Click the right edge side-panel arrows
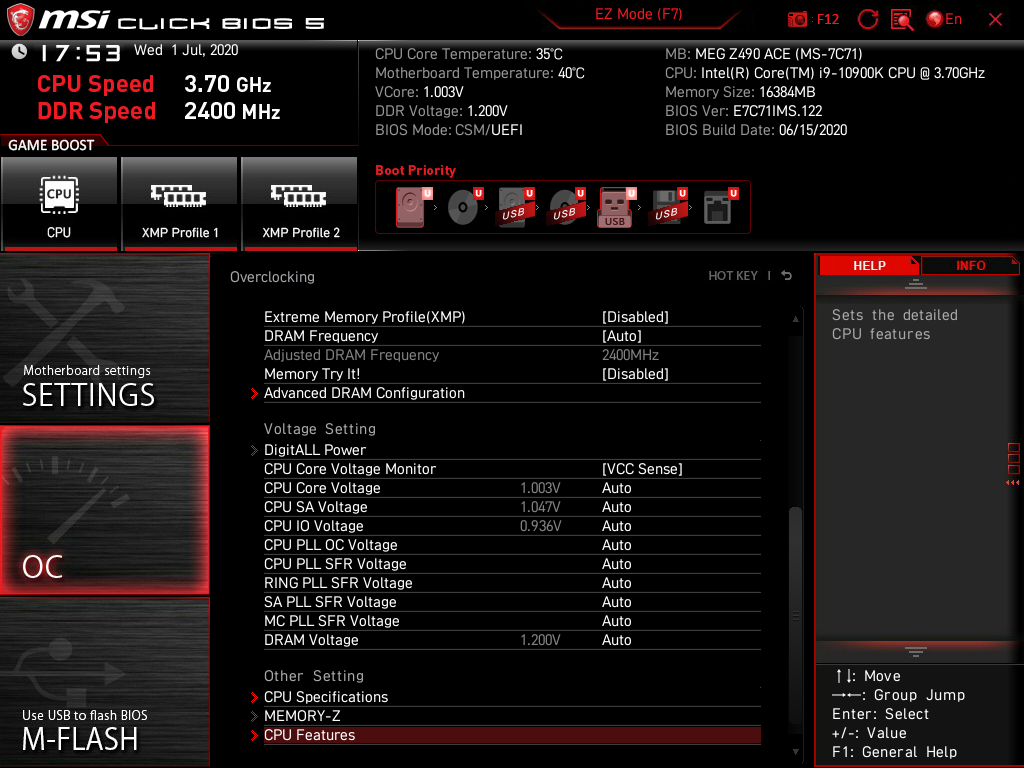The width and height of the screenshot is (1024, 768). 1013,483
